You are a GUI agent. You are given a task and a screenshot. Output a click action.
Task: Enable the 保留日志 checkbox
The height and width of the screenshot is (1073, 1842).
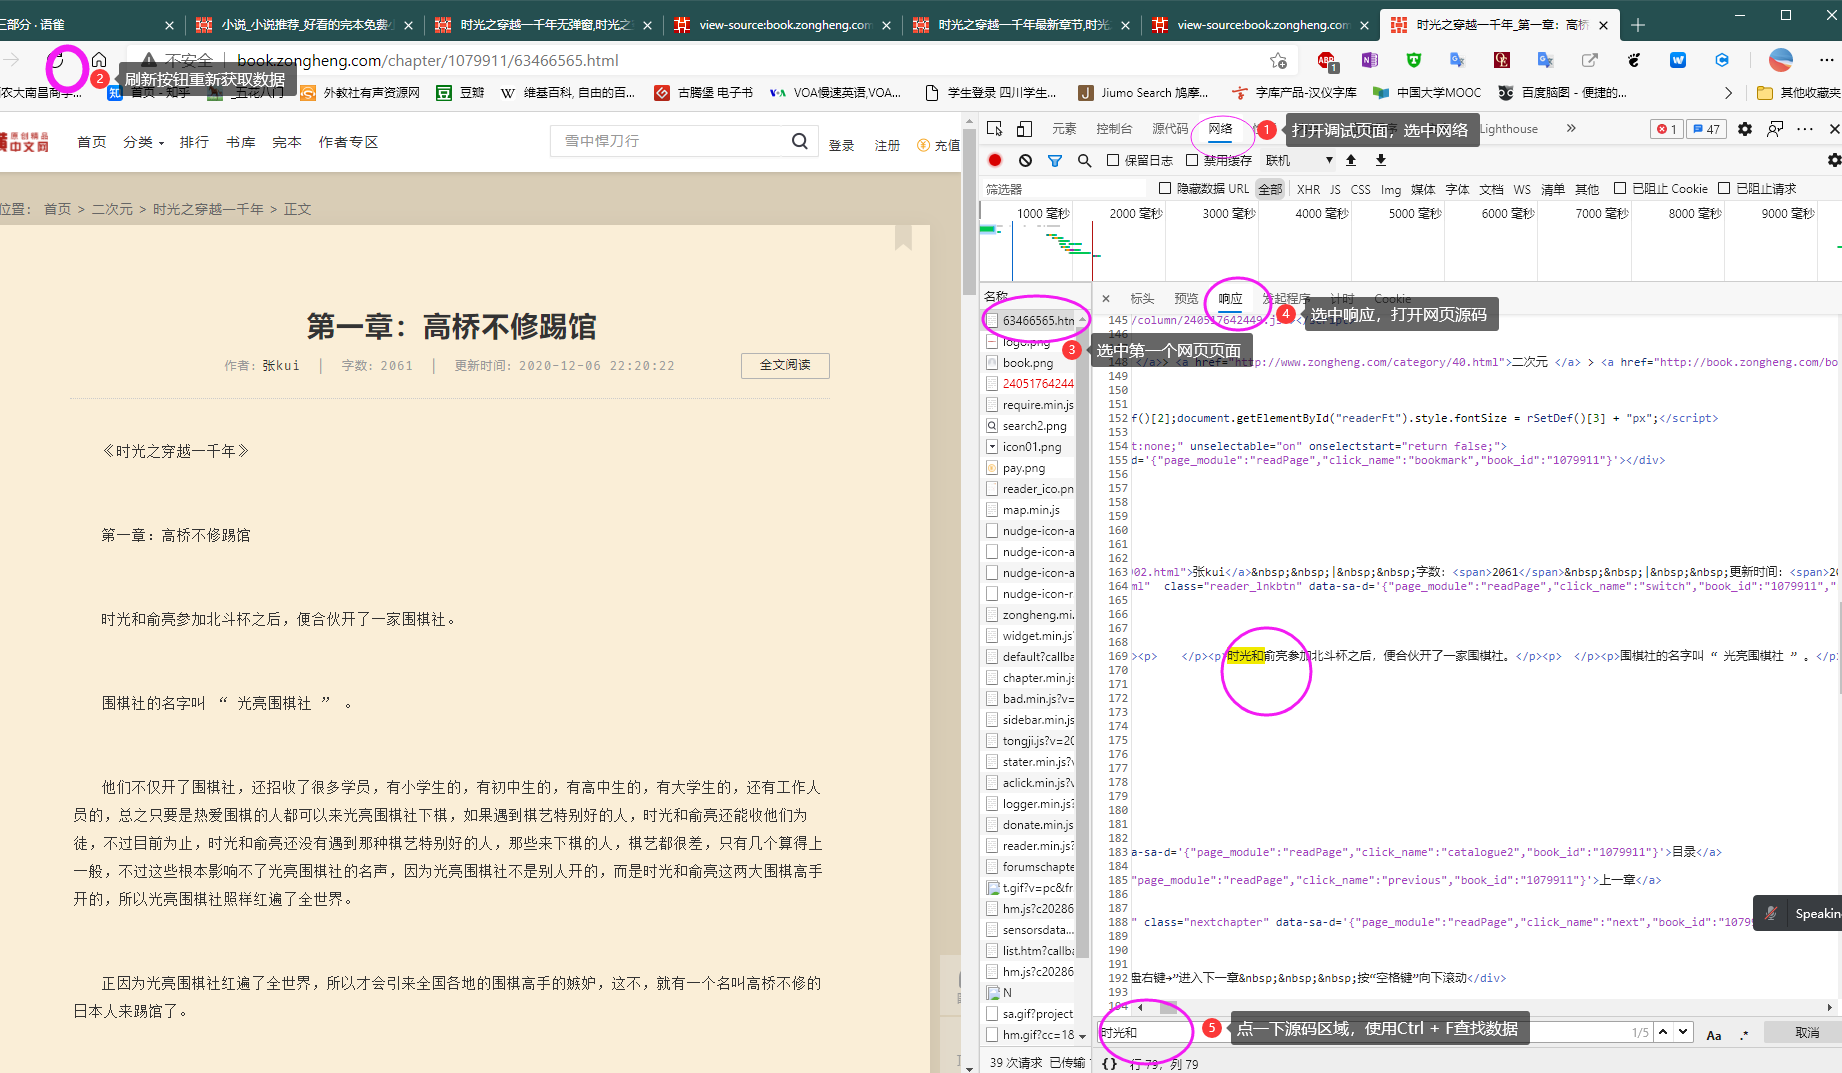click(x=1113, y=160)
